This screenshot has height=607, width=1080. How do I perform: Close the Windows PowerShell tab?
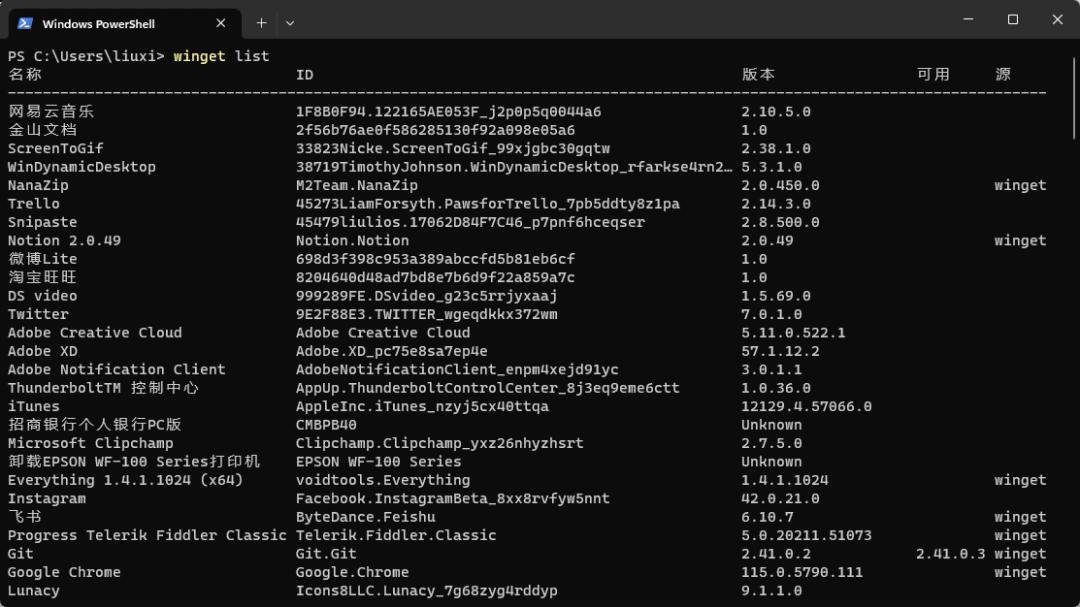220,23
